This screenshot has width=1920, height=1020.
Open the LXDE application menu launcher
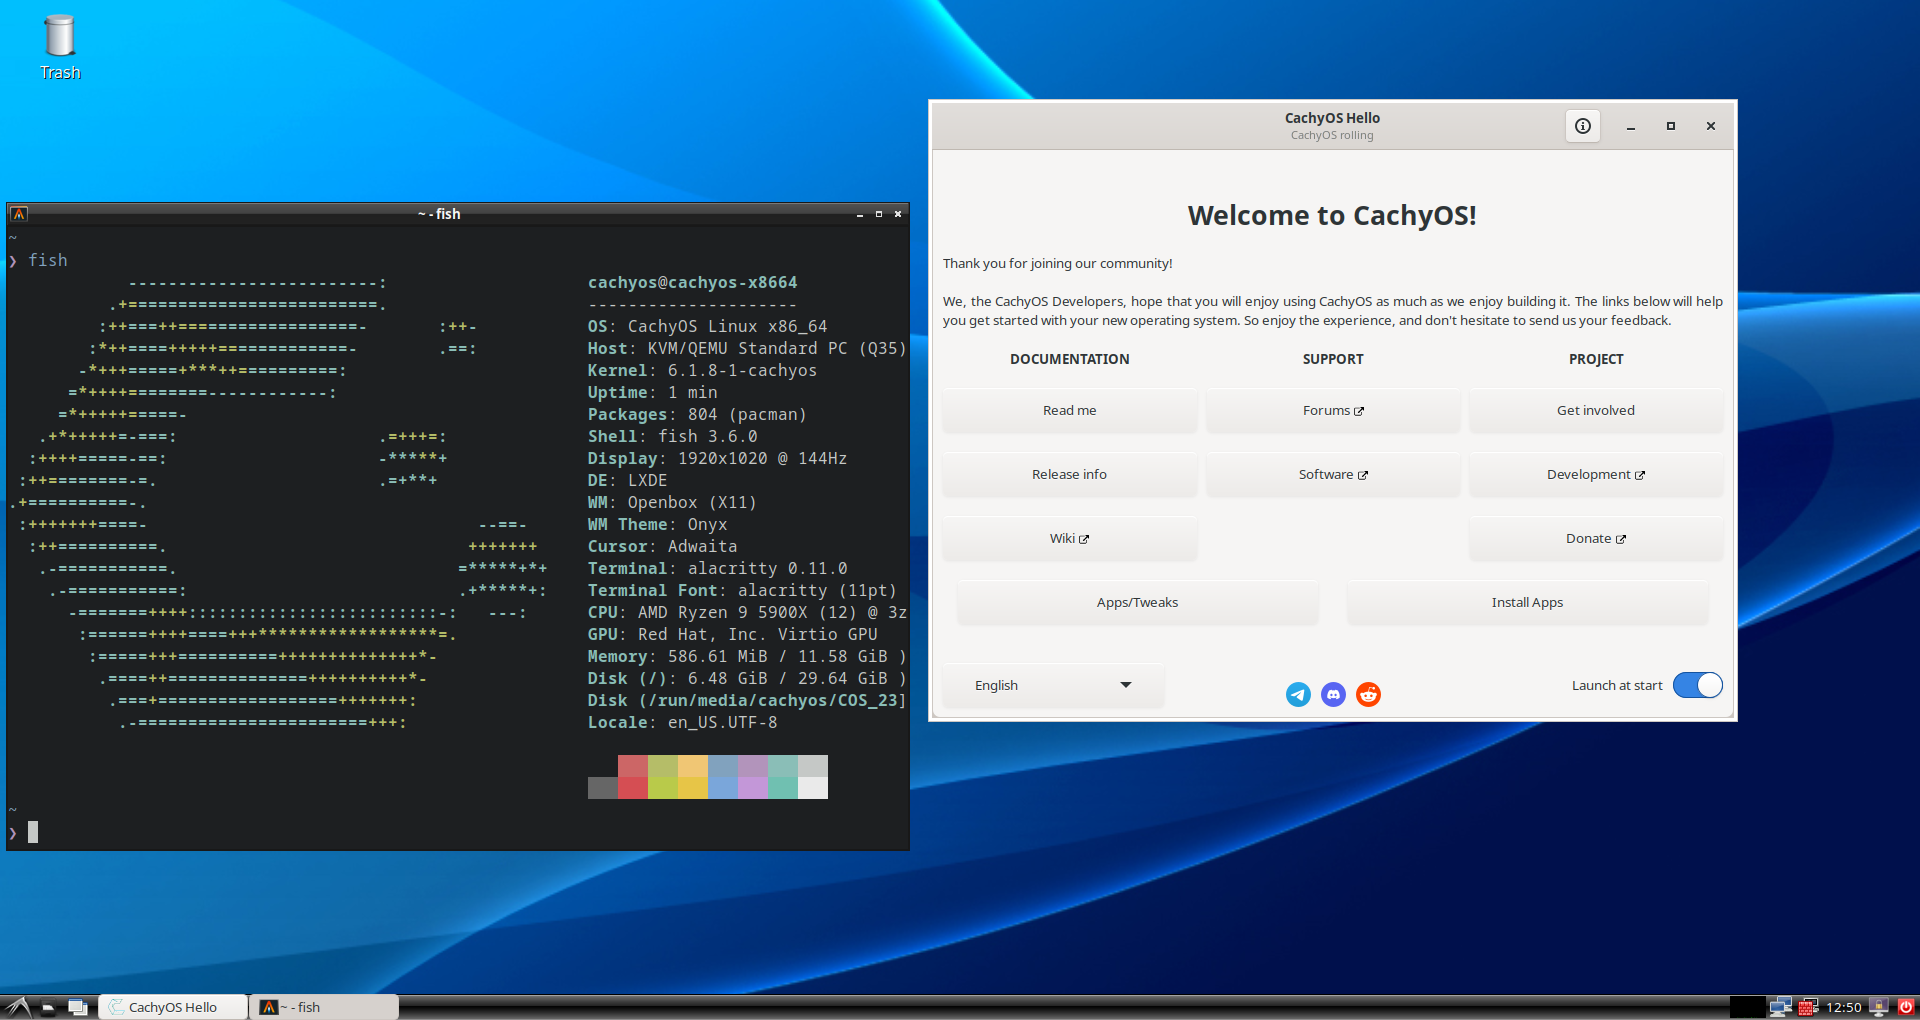point(17,1007)
